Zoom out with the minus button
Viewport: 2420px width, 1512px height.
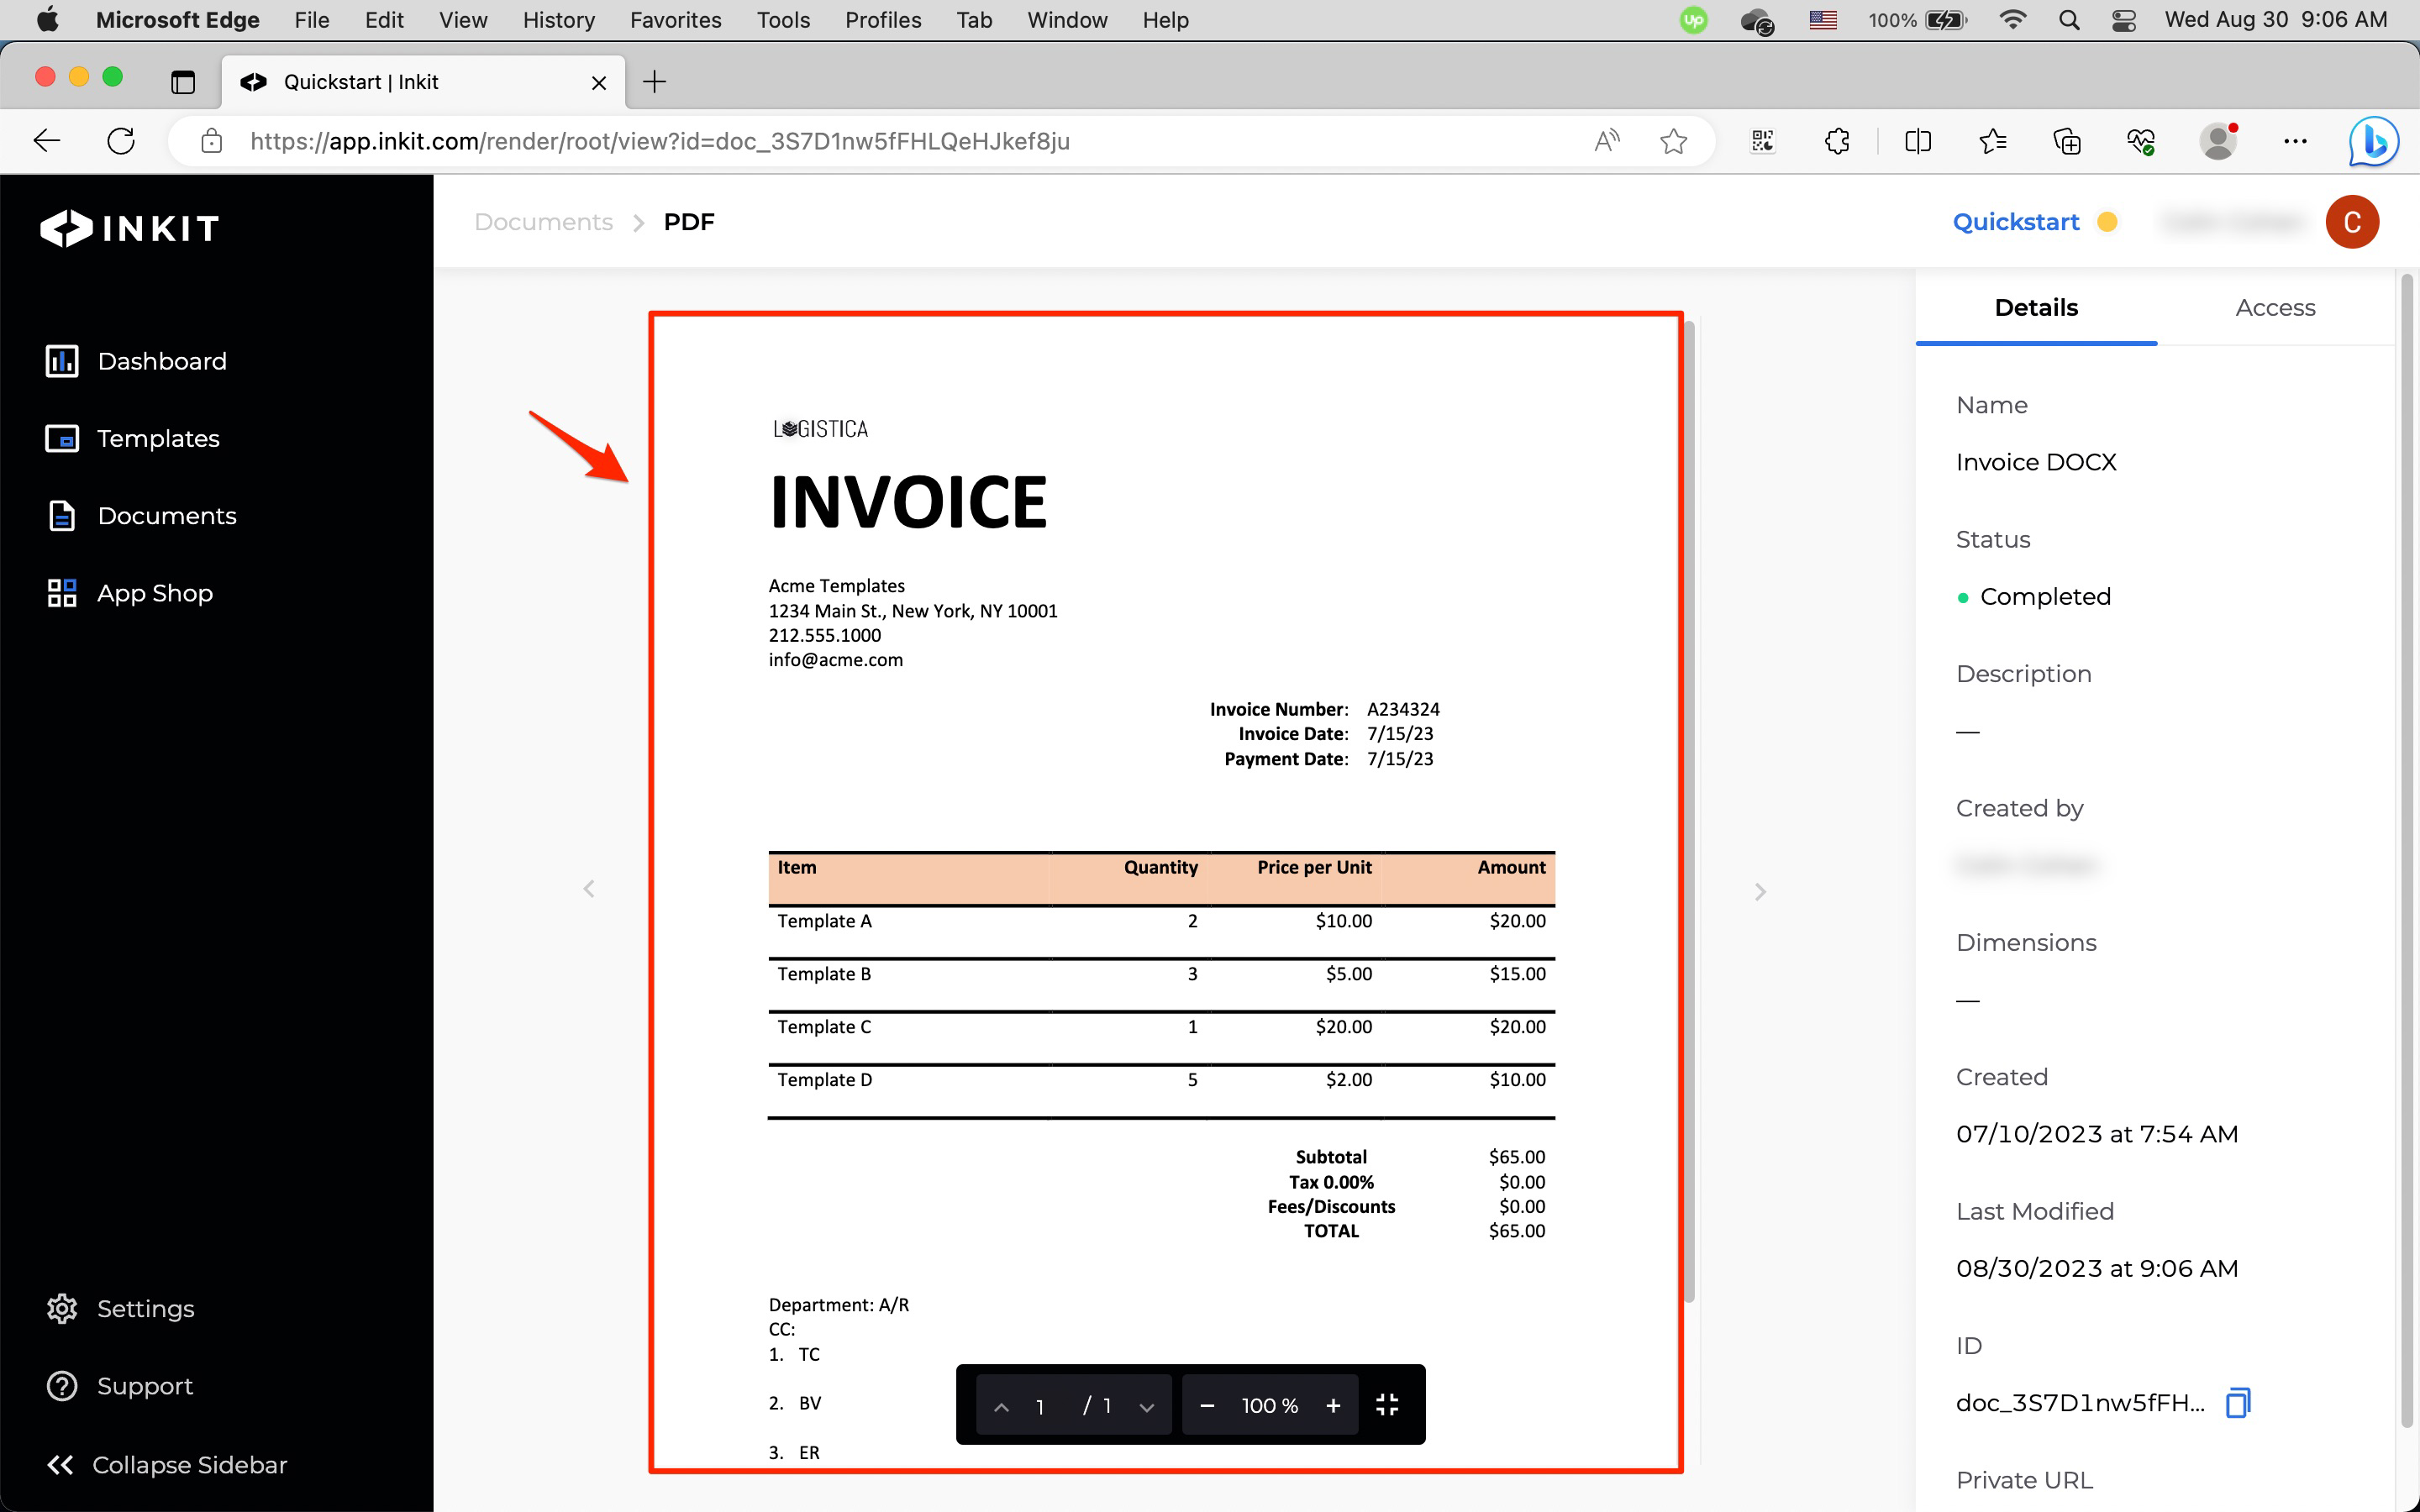pyautogui.click(x=1207, y=1405)
